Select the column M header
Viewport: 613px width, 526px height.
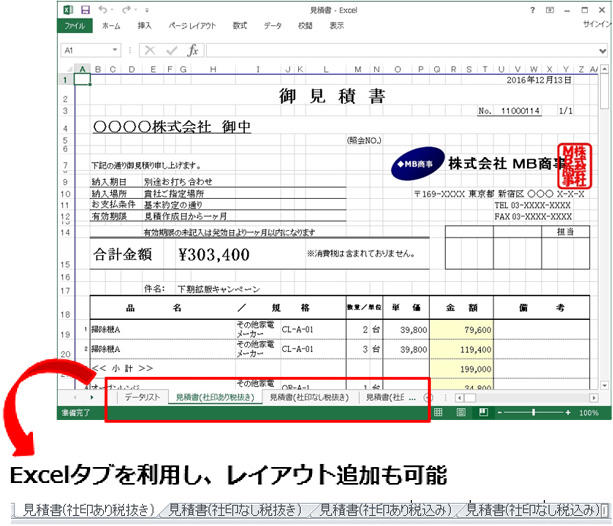(357, 69)
